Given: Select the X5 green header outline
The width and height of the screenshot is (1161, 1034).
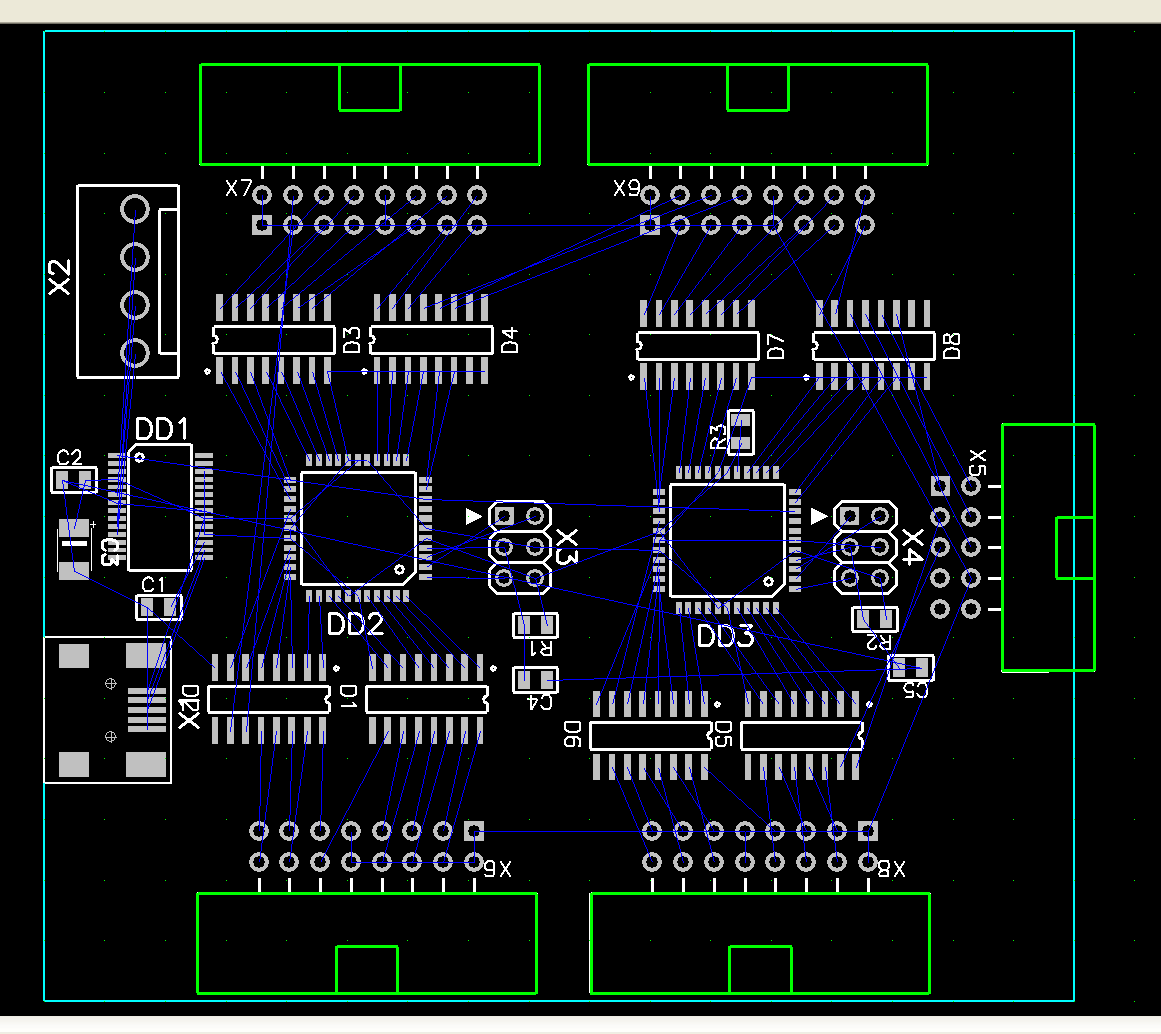Looking at the screenshot, I should point(1048,547).
